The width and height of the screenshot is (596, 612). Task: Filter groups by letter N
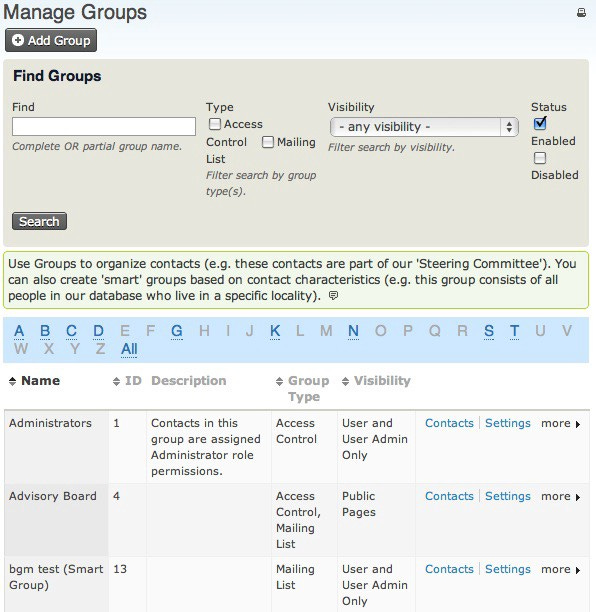[x=353, y=331]
